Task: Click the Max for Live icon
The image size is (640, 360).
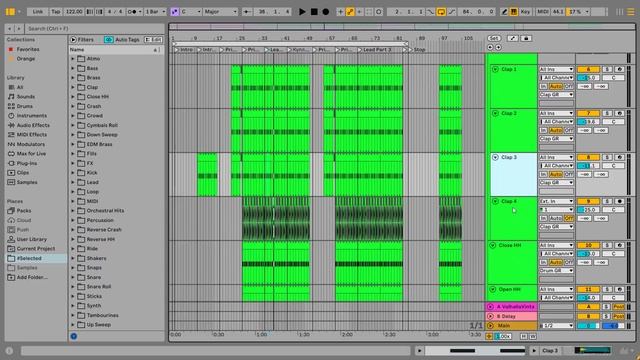Action: [x=11, y=153]
